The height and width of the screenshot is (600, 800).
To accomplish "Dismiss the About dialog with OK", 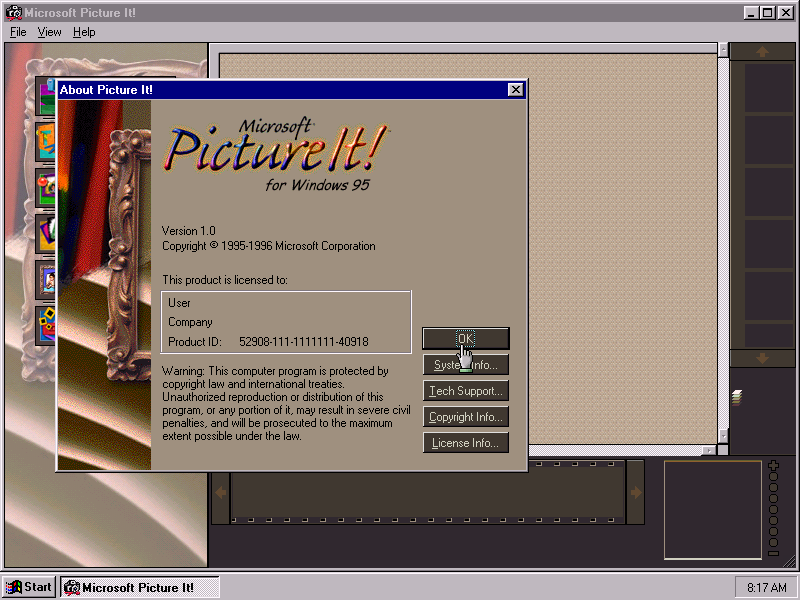I will (465, 338).
